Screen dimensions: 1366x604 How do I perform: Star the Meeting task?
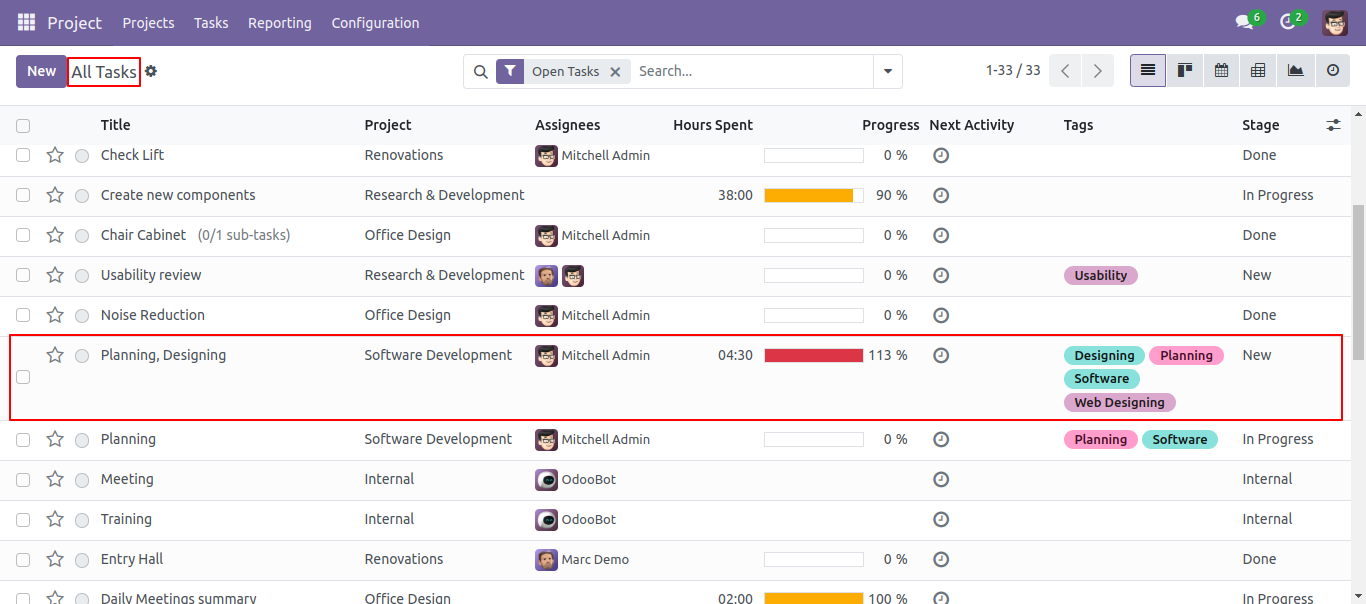coord(55,479)
